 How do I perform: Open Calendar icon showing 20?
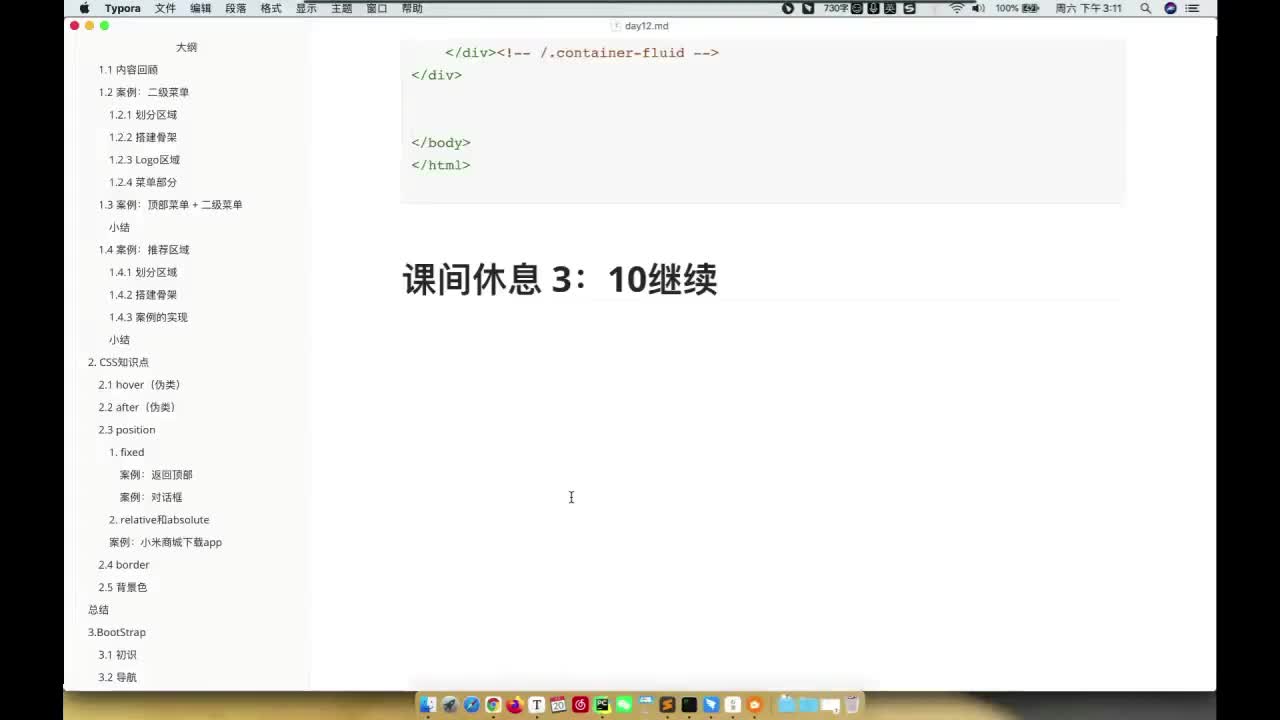pos(558,705)
